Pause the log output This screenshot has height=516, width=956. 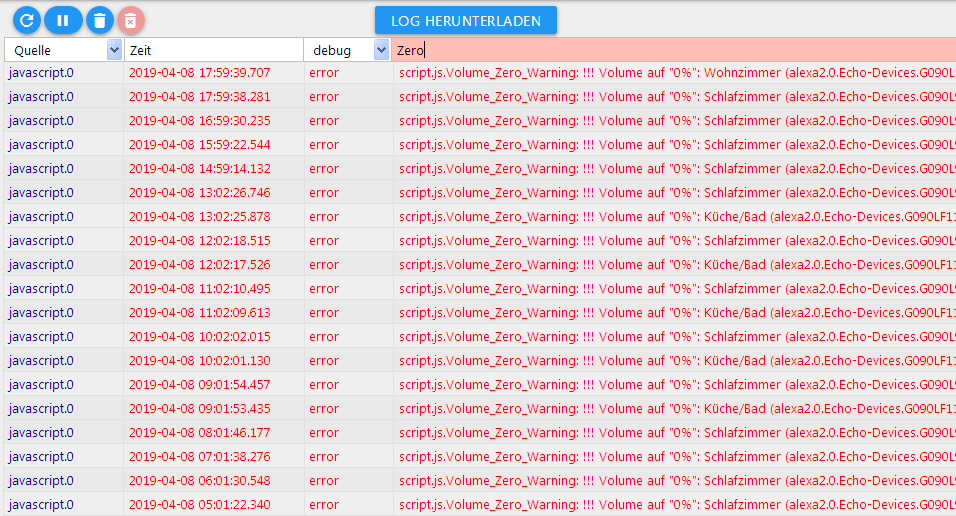pyautogui.click(x=63, y=20)
